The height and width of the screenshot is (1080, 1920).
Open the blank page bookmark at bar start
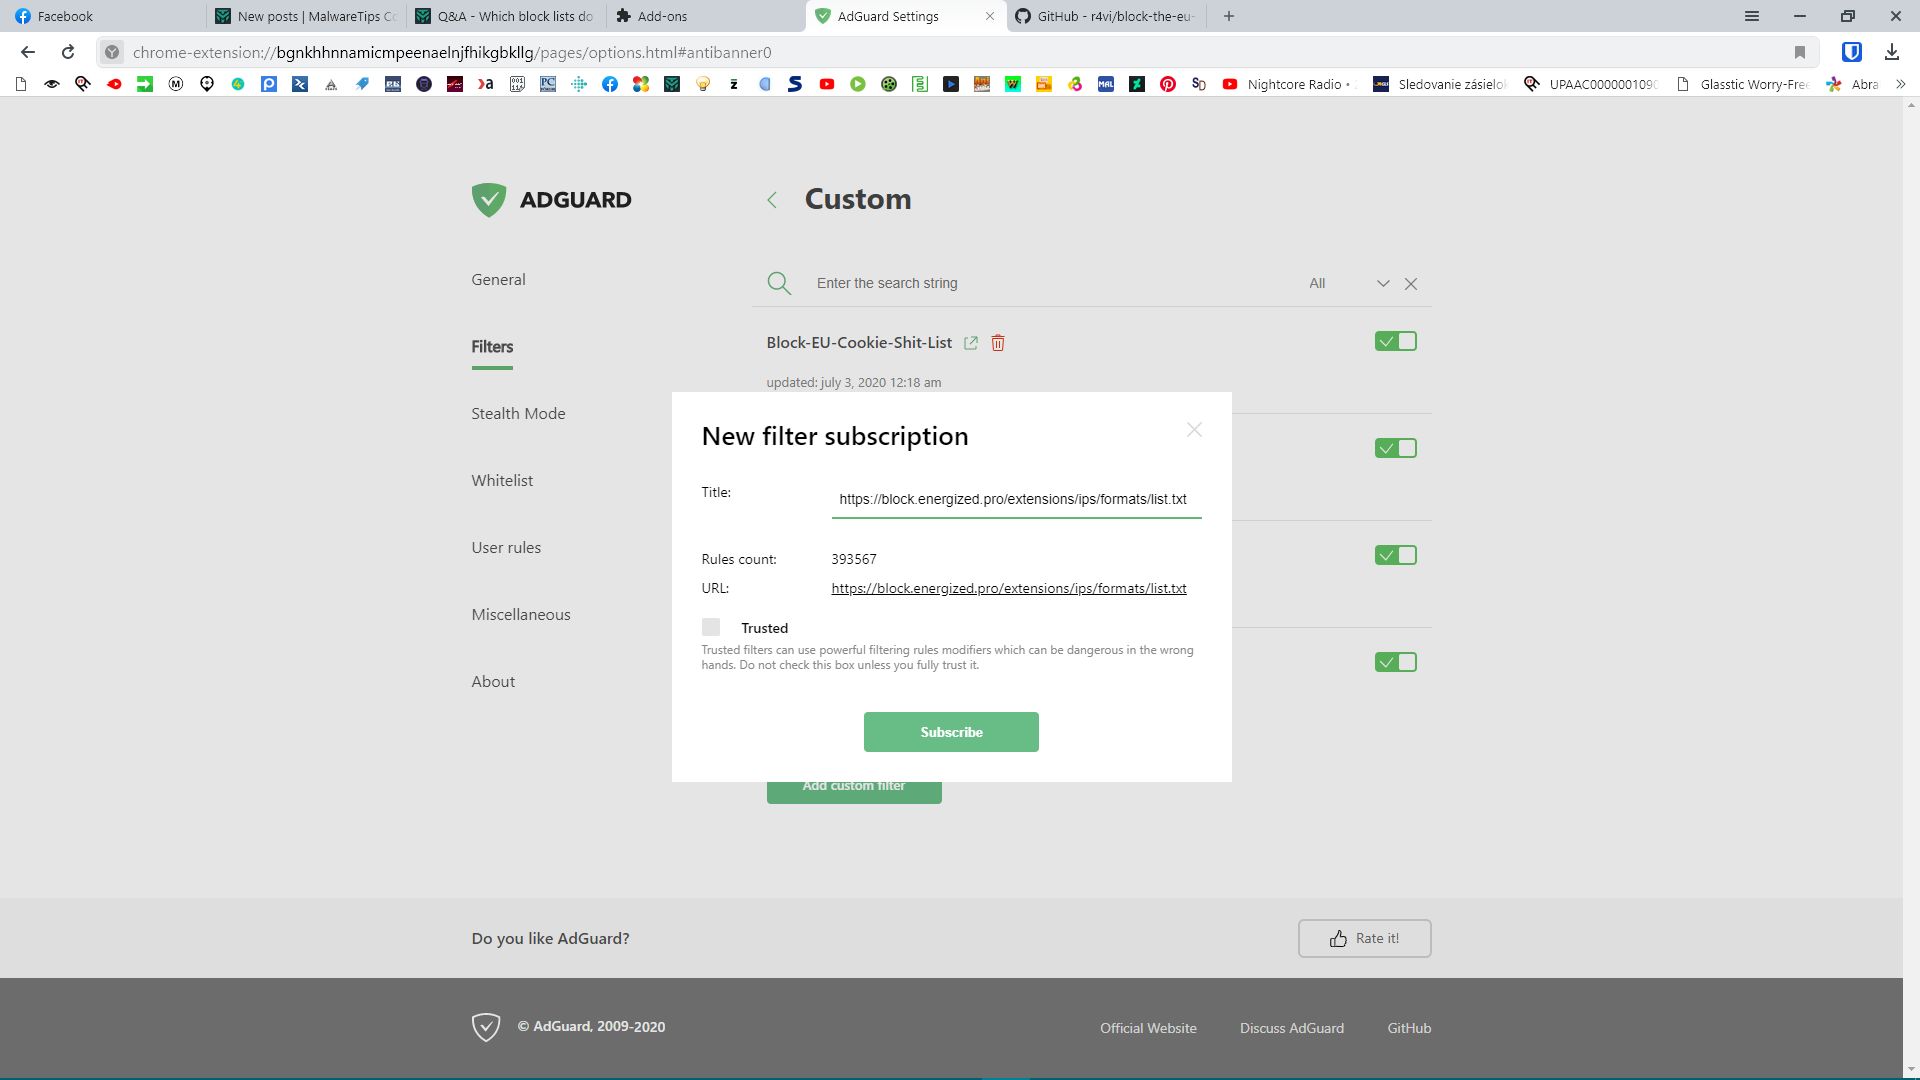21,84
